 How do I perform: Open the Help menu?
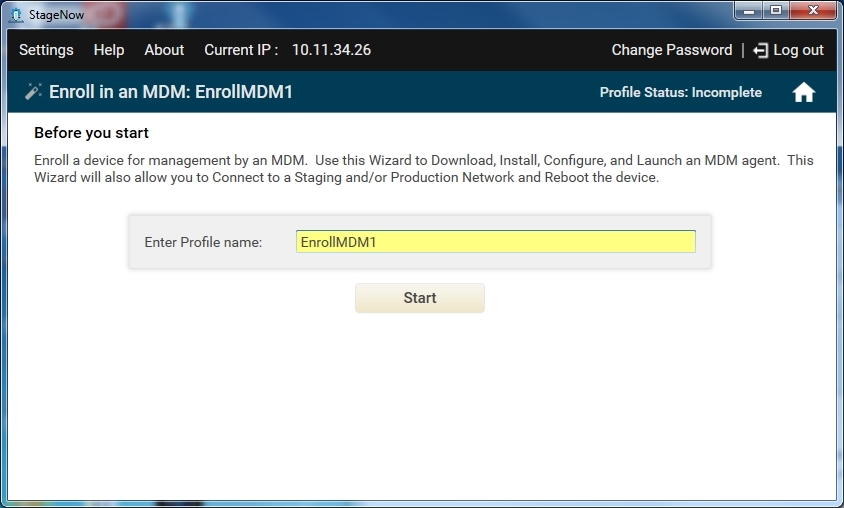point(109,50)
